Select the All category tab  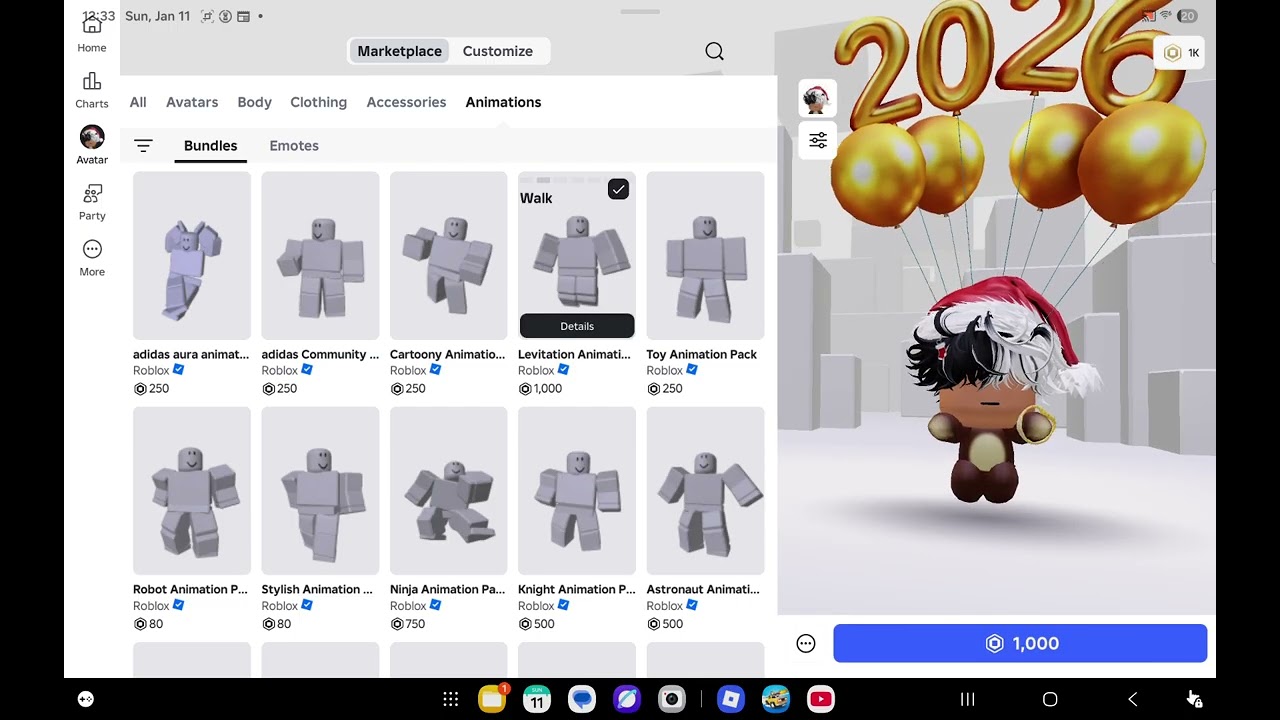tap(138, 102)
